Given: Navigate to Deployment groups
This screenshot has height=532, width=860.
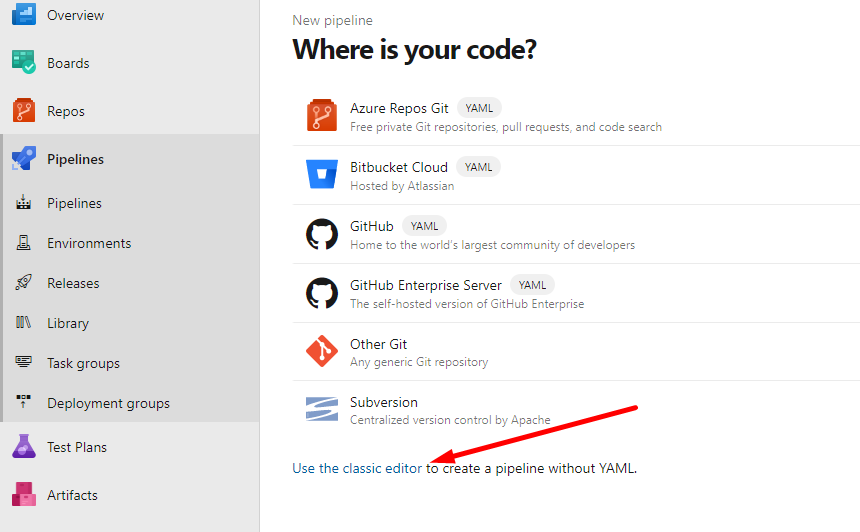Looking at the screenshot, I should click(x=108, y=403).
